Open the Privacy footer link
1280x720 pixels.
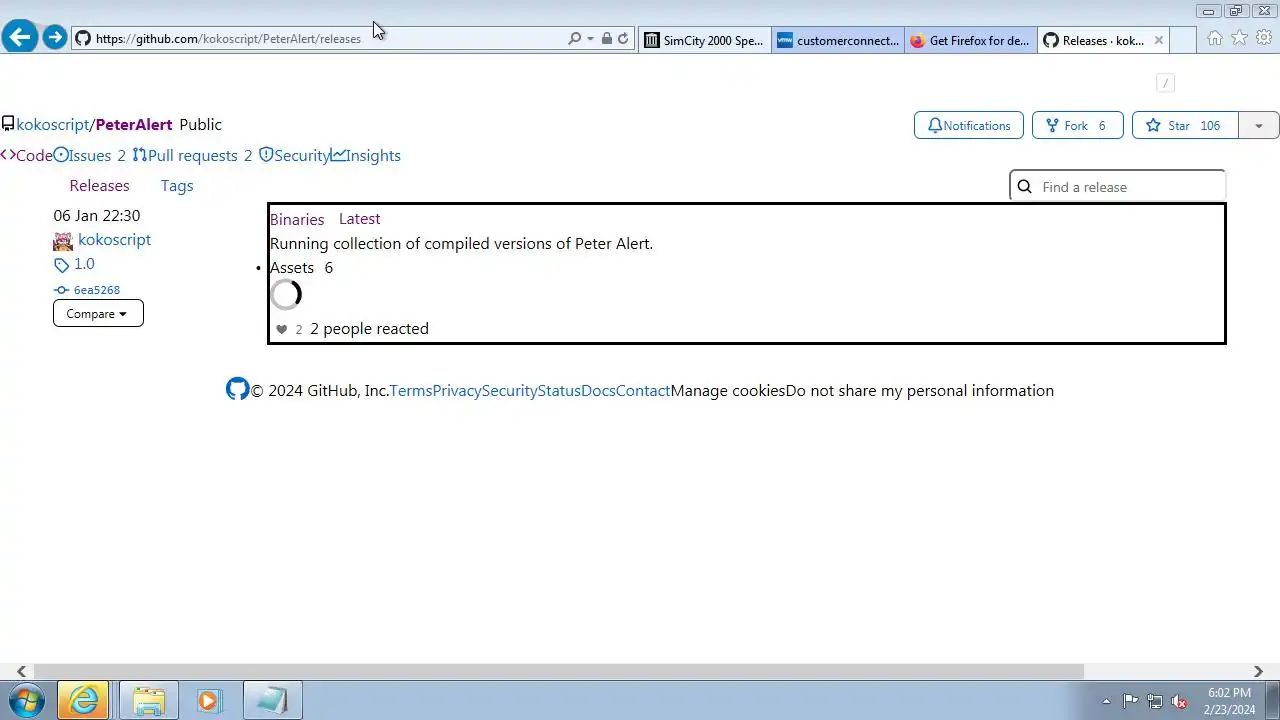pyautogui.click(x=456, y=391)
